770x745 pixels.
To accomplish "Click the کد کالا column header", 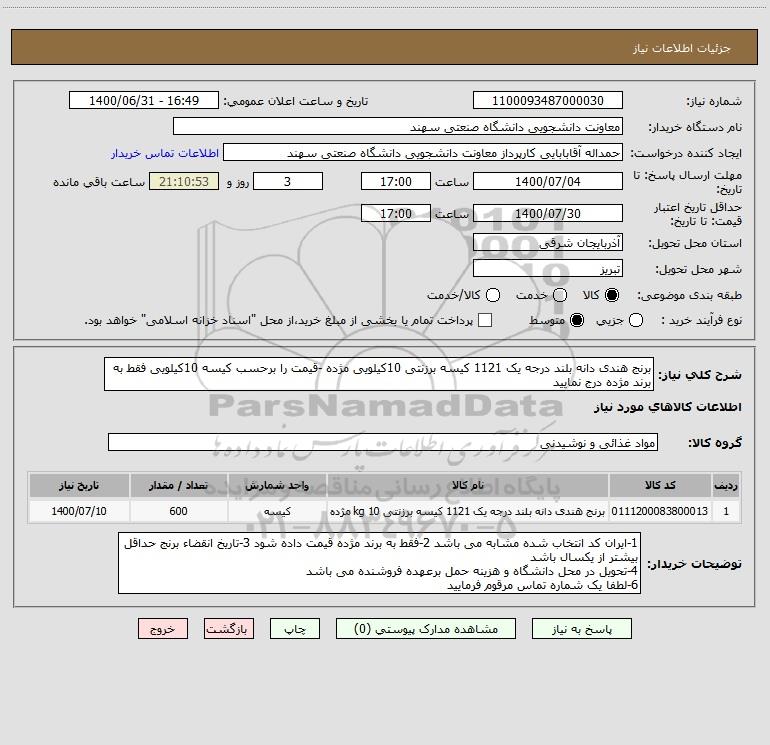I will tap(660, 485).
